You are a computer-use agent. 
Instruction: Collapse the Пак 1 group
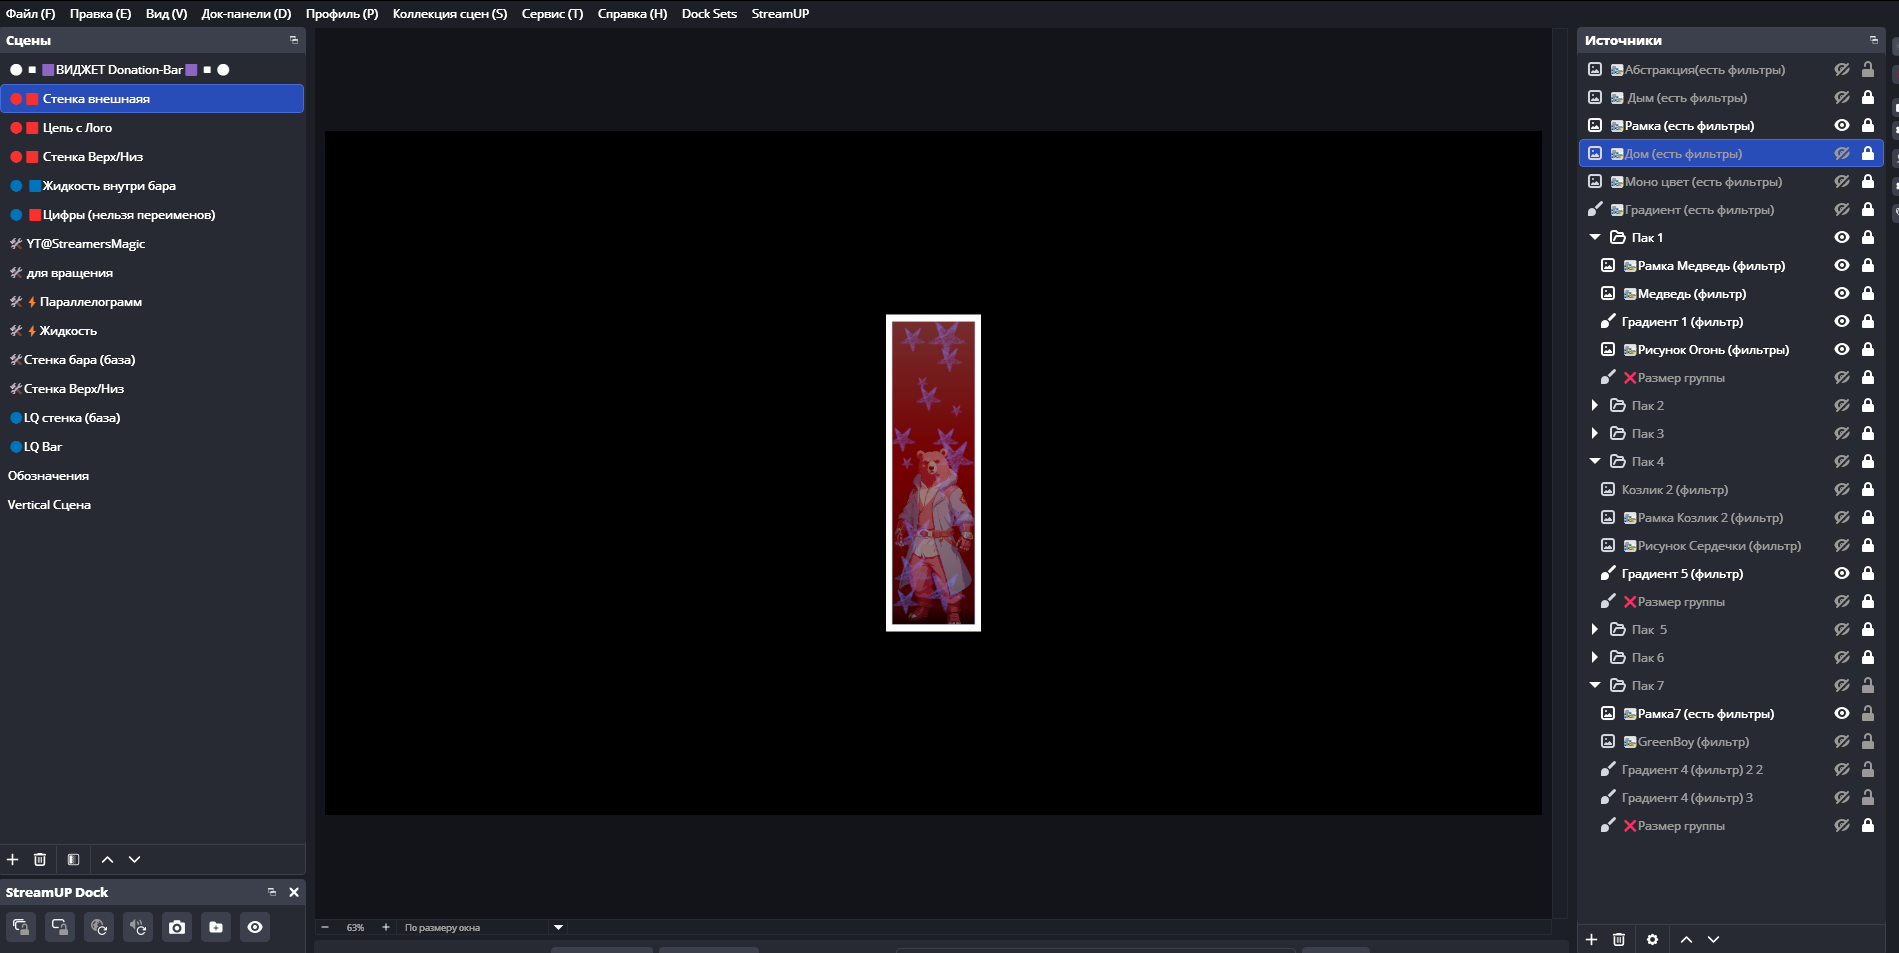click(1595, 237)
